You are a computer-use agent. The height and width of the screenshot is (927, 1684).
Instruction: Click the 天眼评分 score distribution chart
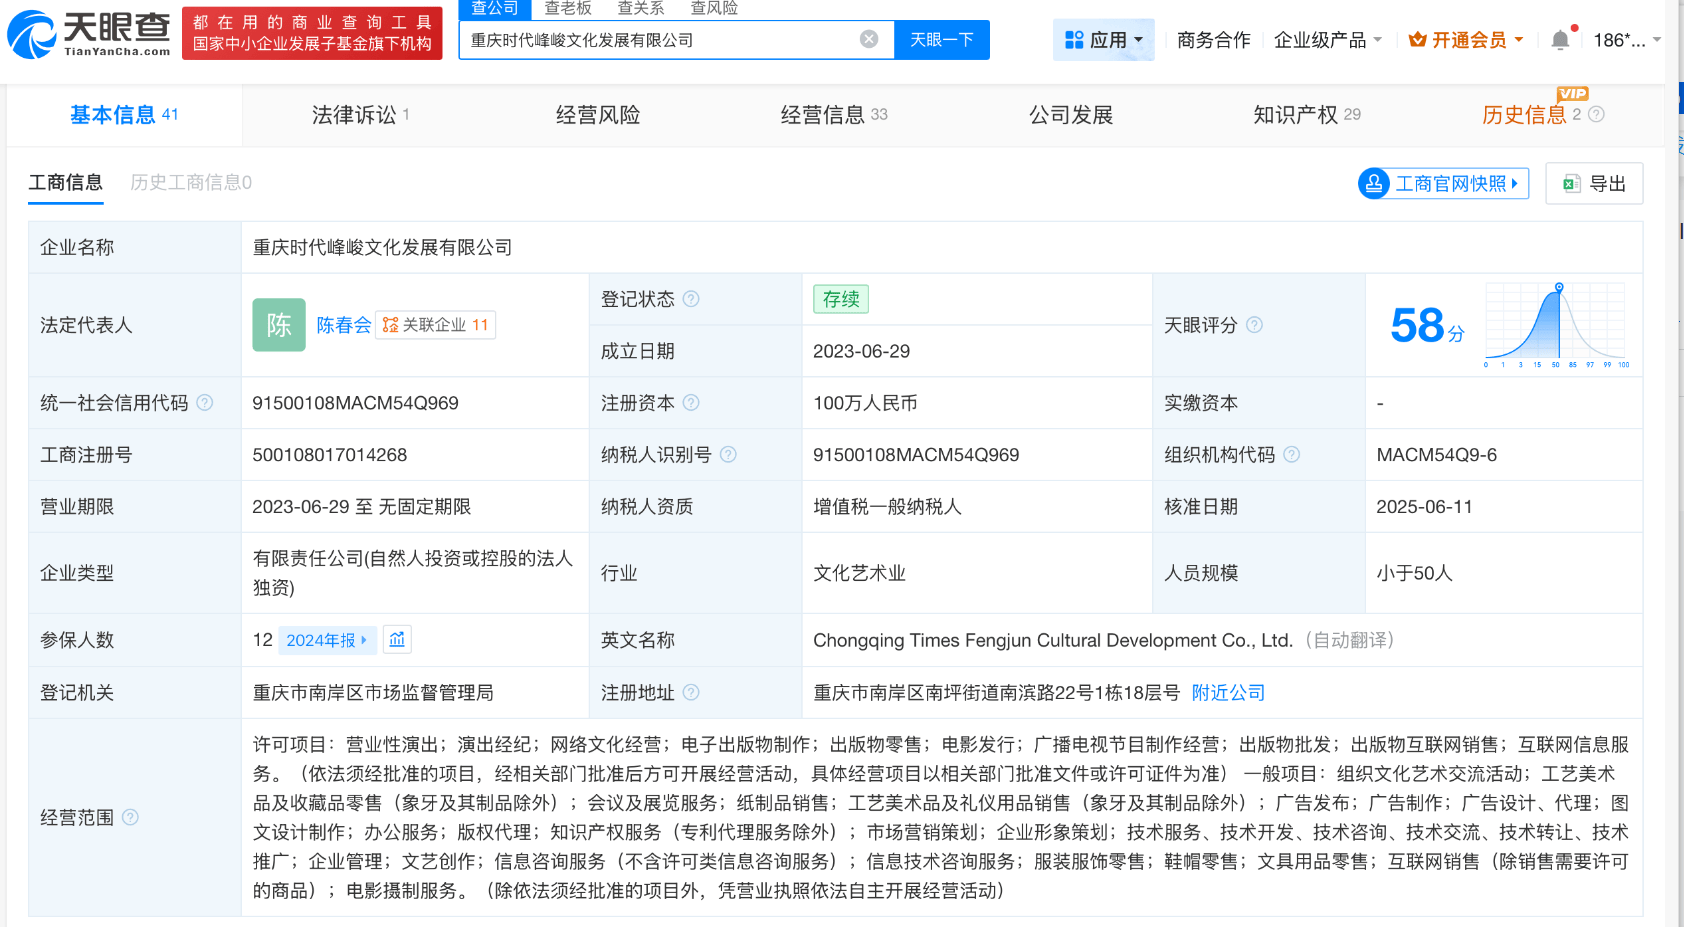1555,324
